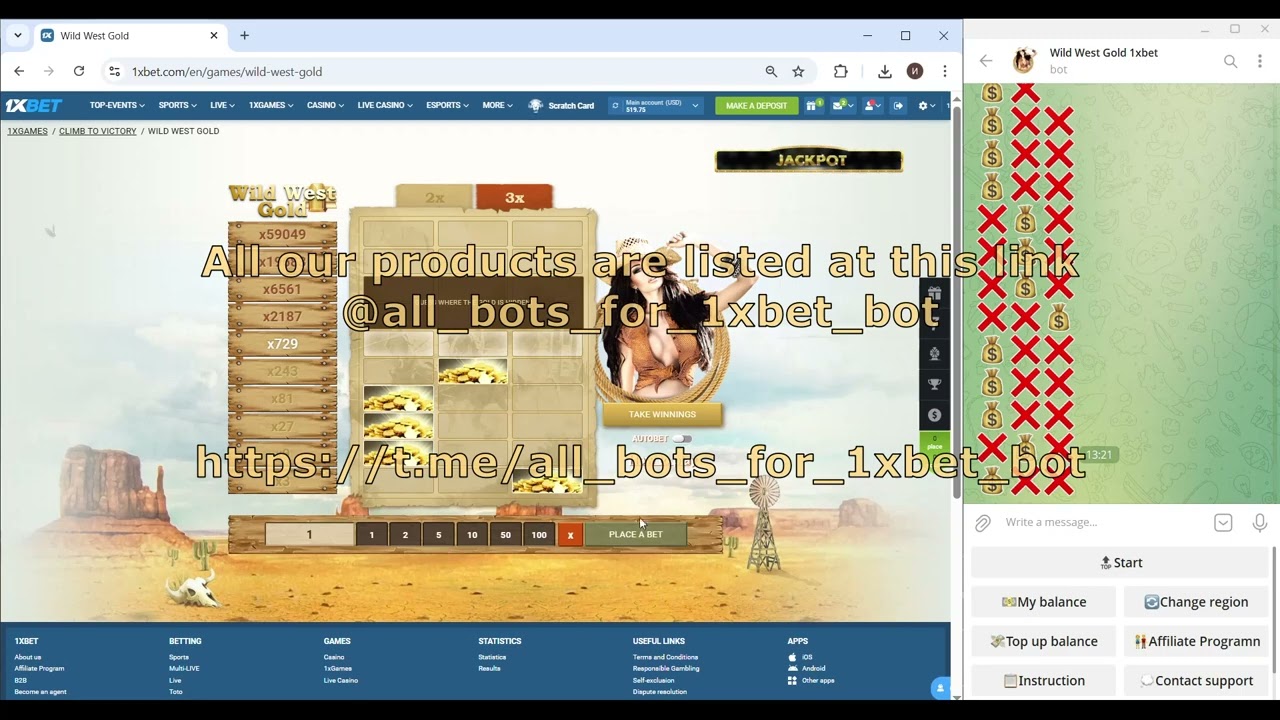Open the gift bonuses icon in header
The width and height of the screenshot is (1280, 720).
[814, 105]
